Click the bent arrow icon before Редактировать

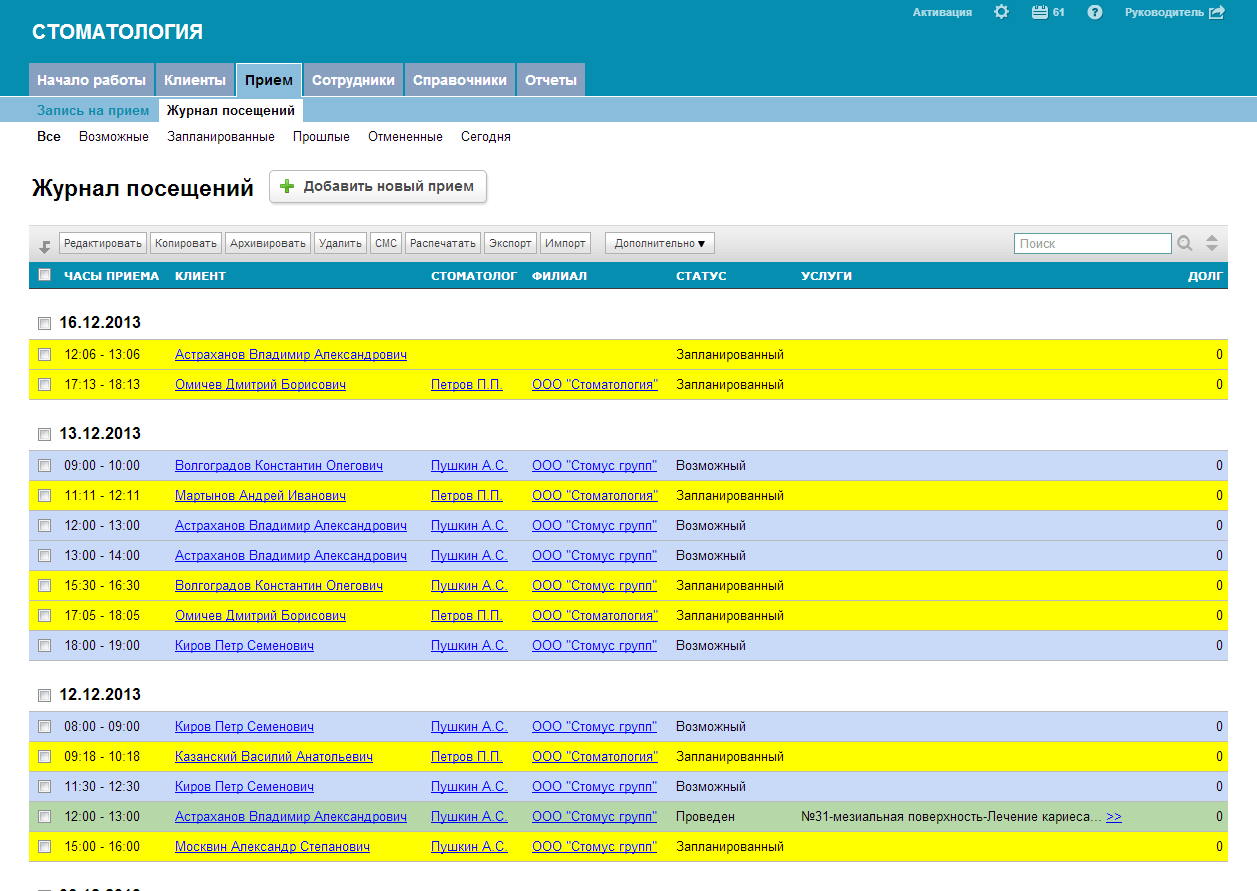click(44, 245)
